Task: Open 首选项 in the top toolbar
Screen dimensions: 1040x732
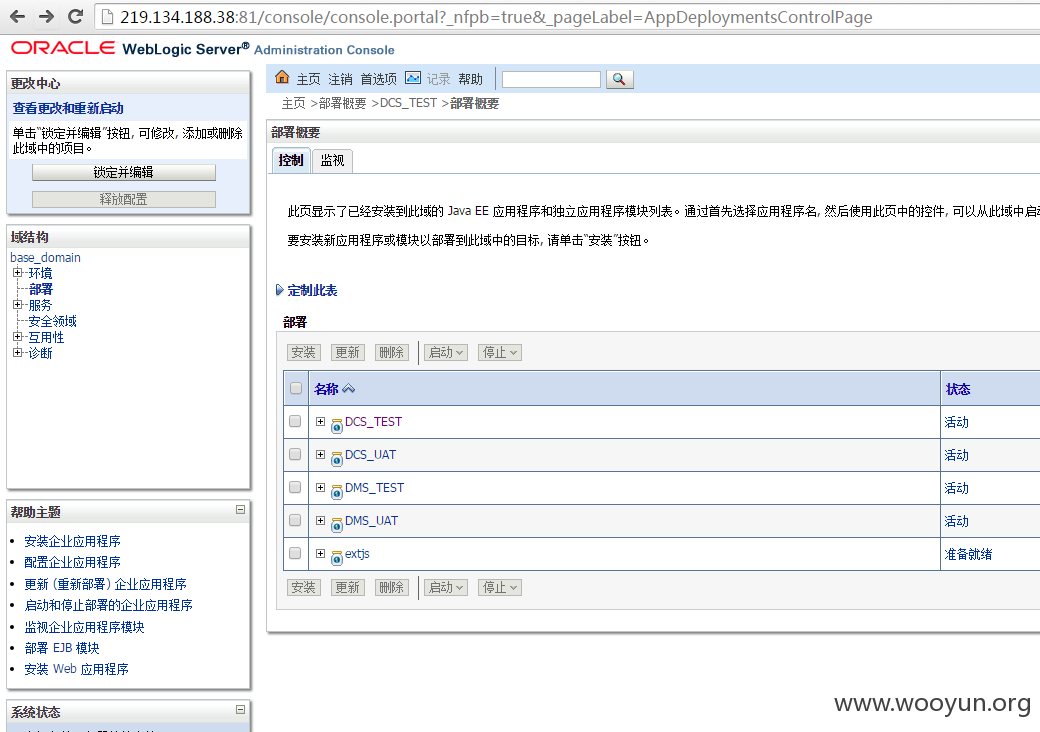Action: pyautogui.click(x=378, y=80)
